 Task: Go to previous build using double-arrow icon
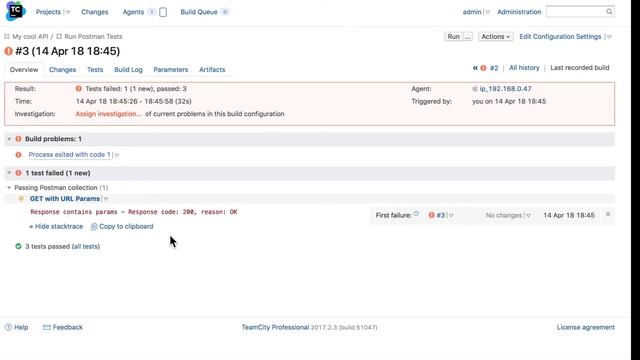(x=475, y=68)
